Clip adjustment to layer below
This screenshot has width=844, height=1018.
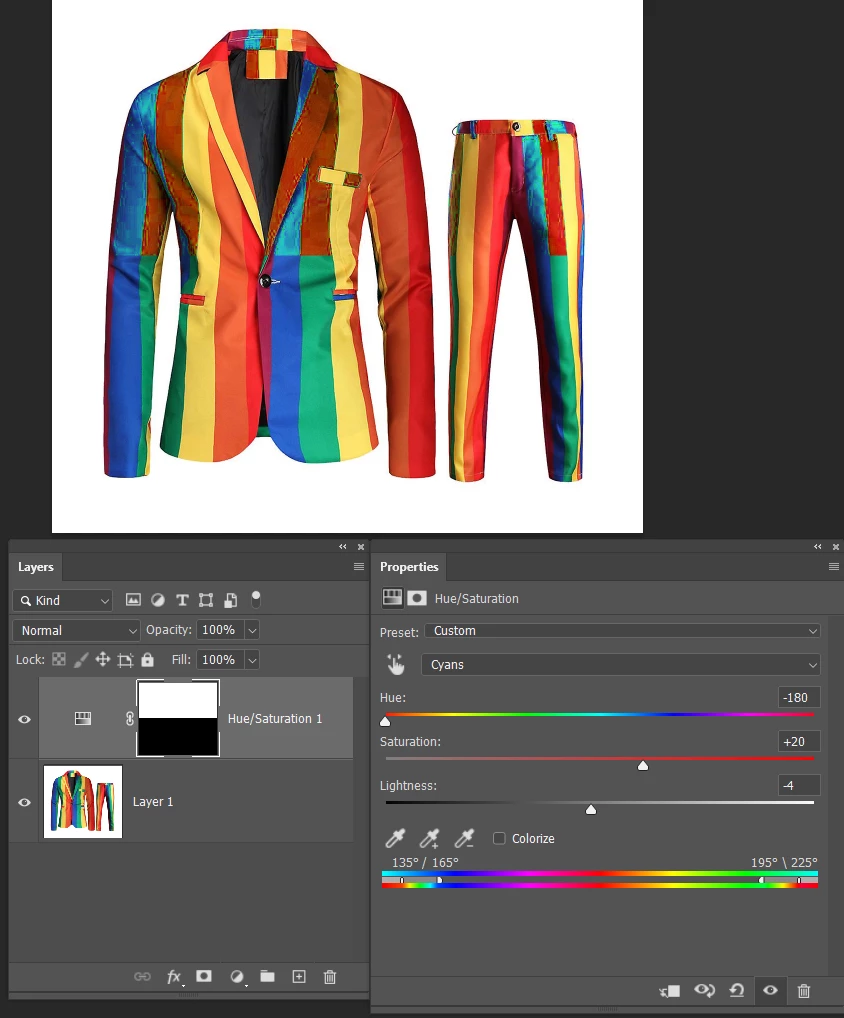tap(669, 991)
